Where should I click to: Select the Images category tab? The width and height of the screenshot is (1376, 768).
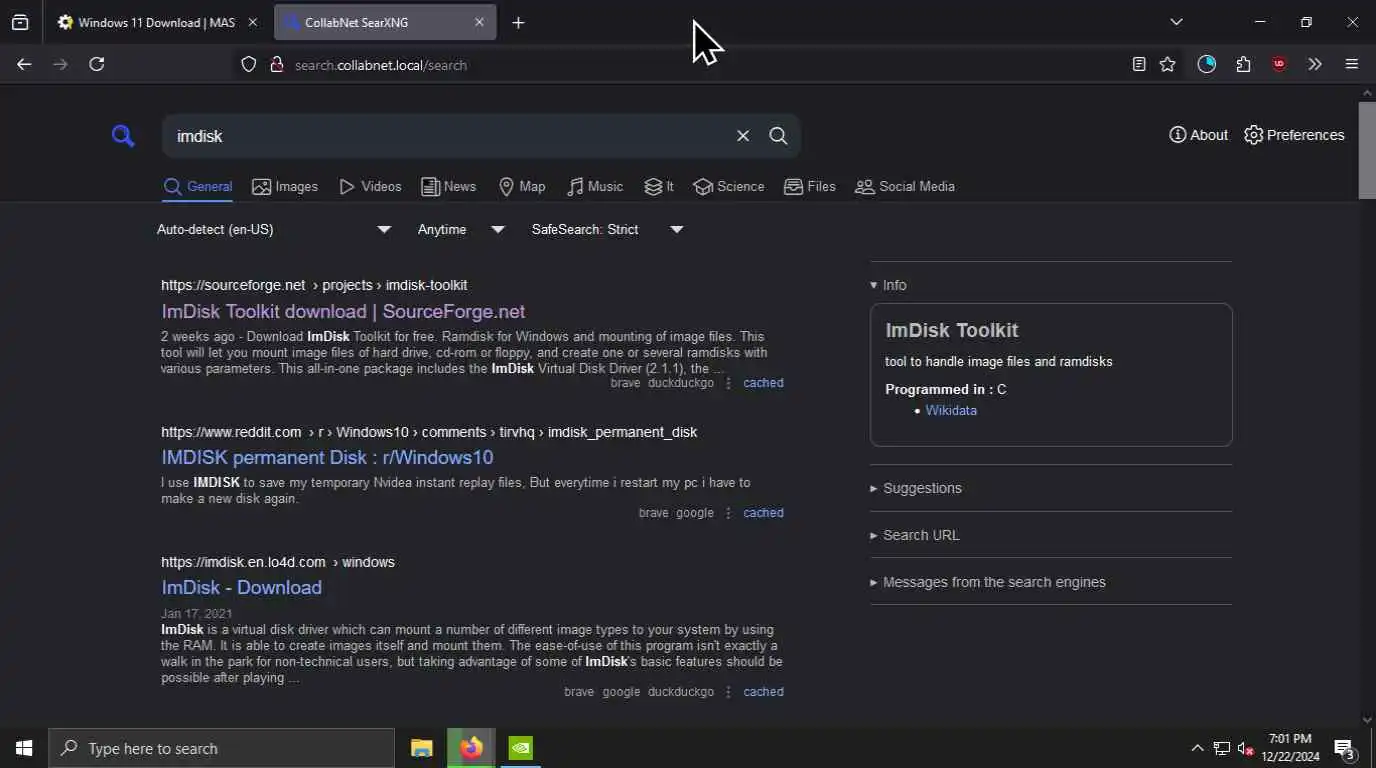tap(285, 187)
